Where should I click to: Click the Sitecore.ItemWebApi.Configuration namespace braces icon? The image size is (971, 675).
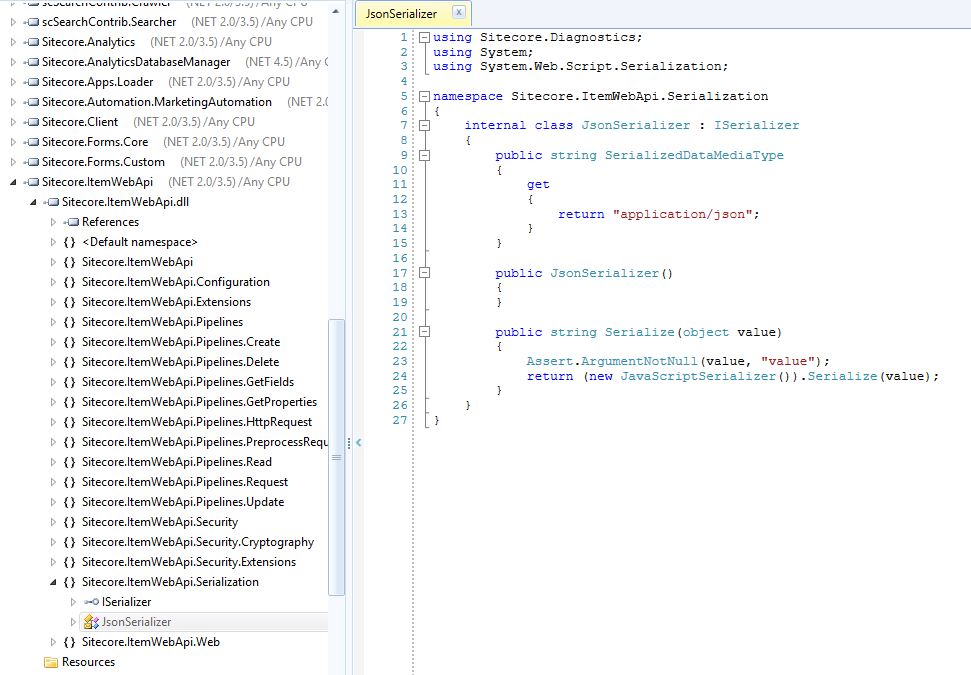[70, 282]
